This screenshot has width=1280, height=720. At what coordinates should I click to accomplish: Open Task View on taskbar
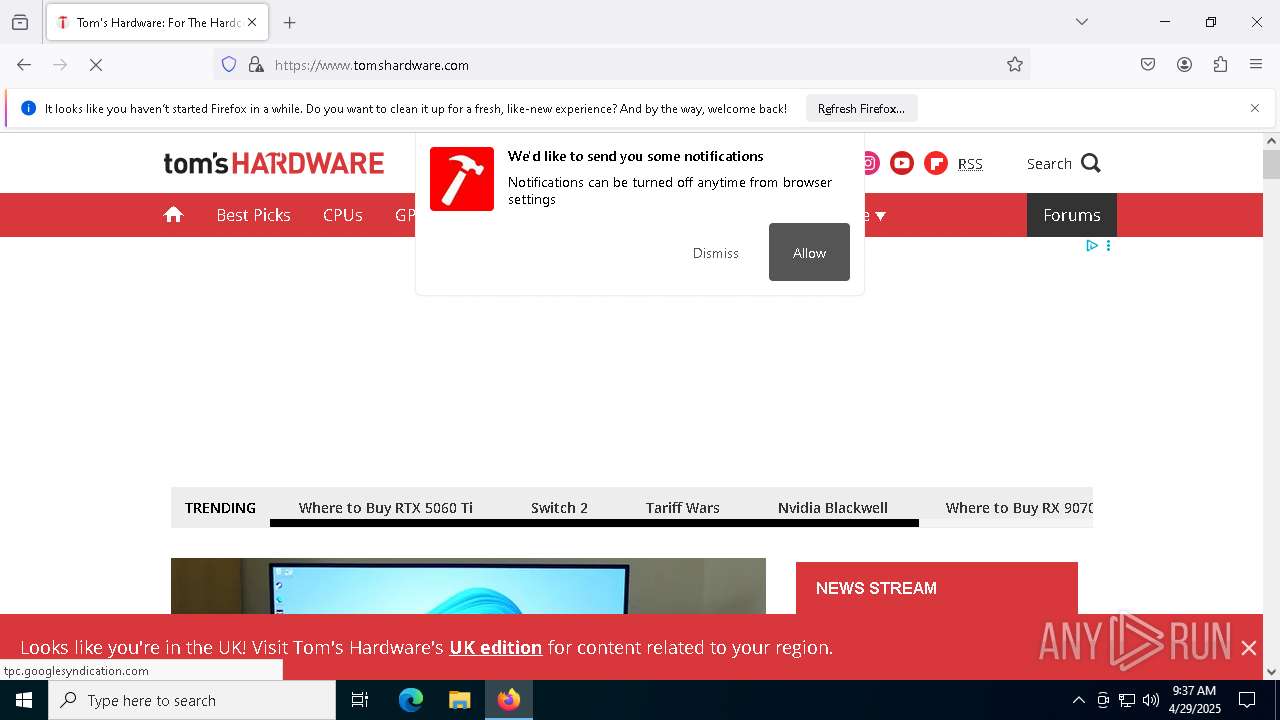360,700
